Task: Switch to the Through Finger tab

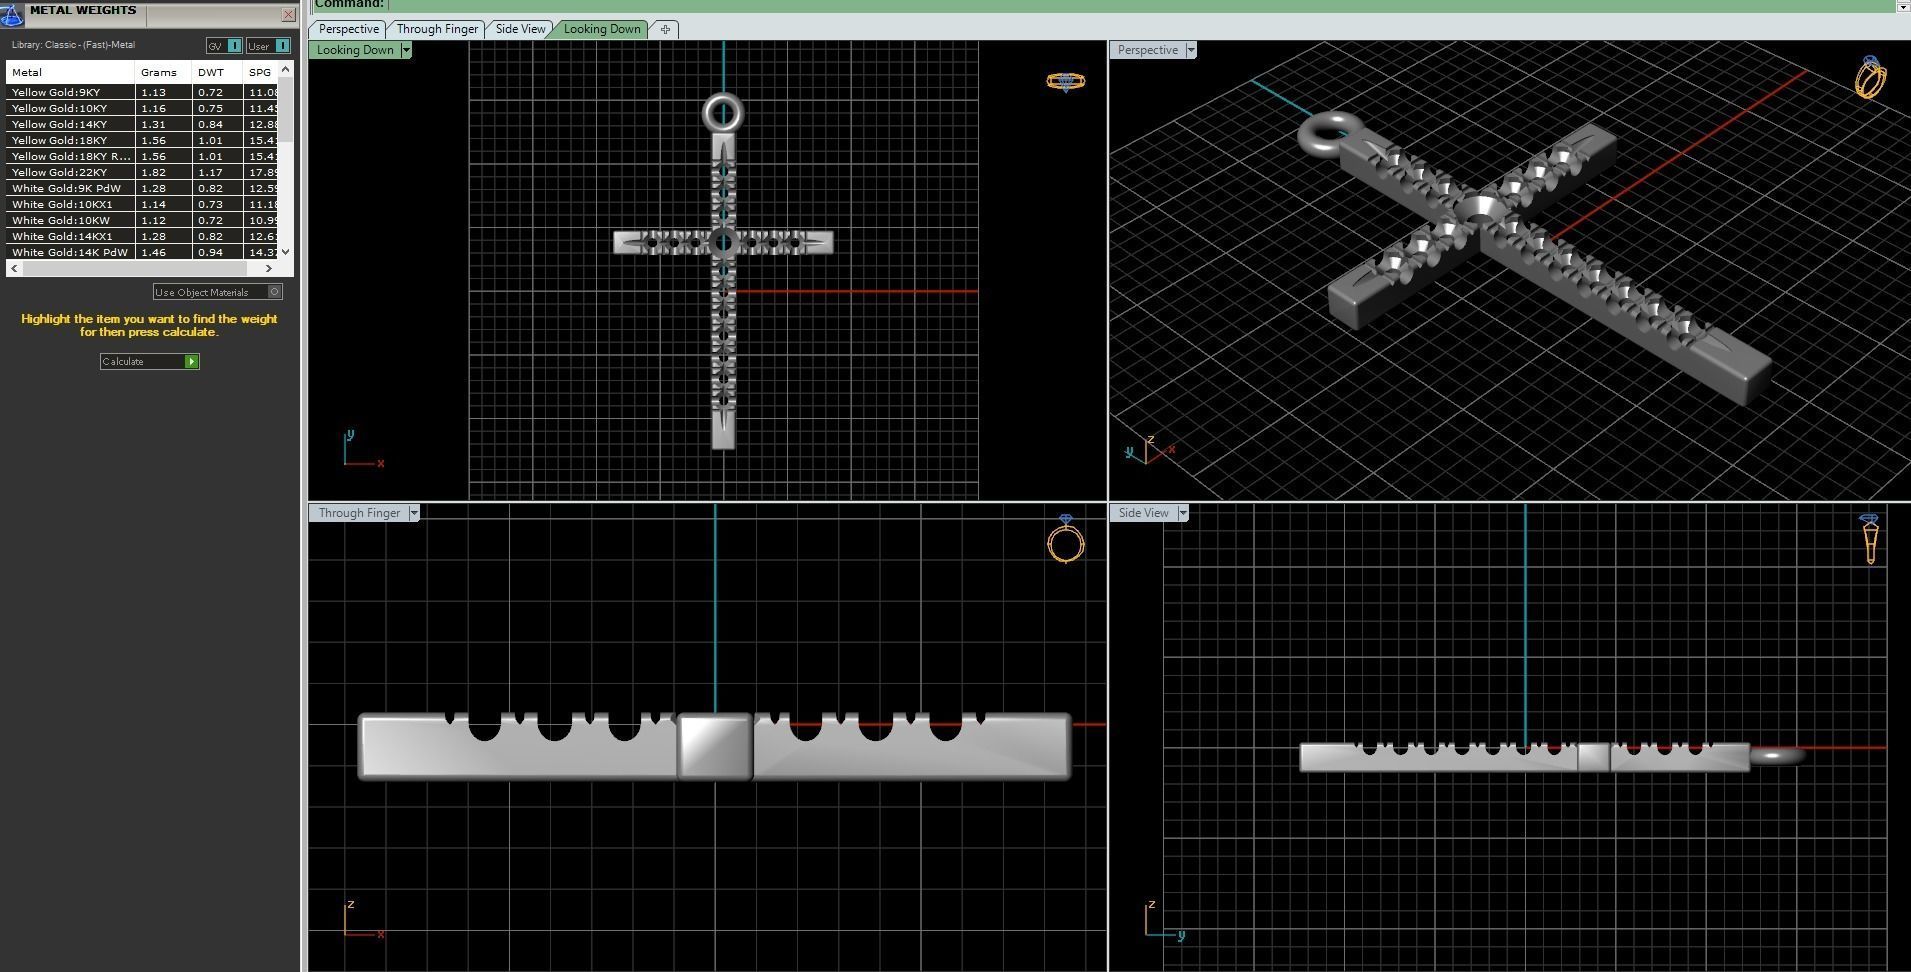Action: coord(437,29)
